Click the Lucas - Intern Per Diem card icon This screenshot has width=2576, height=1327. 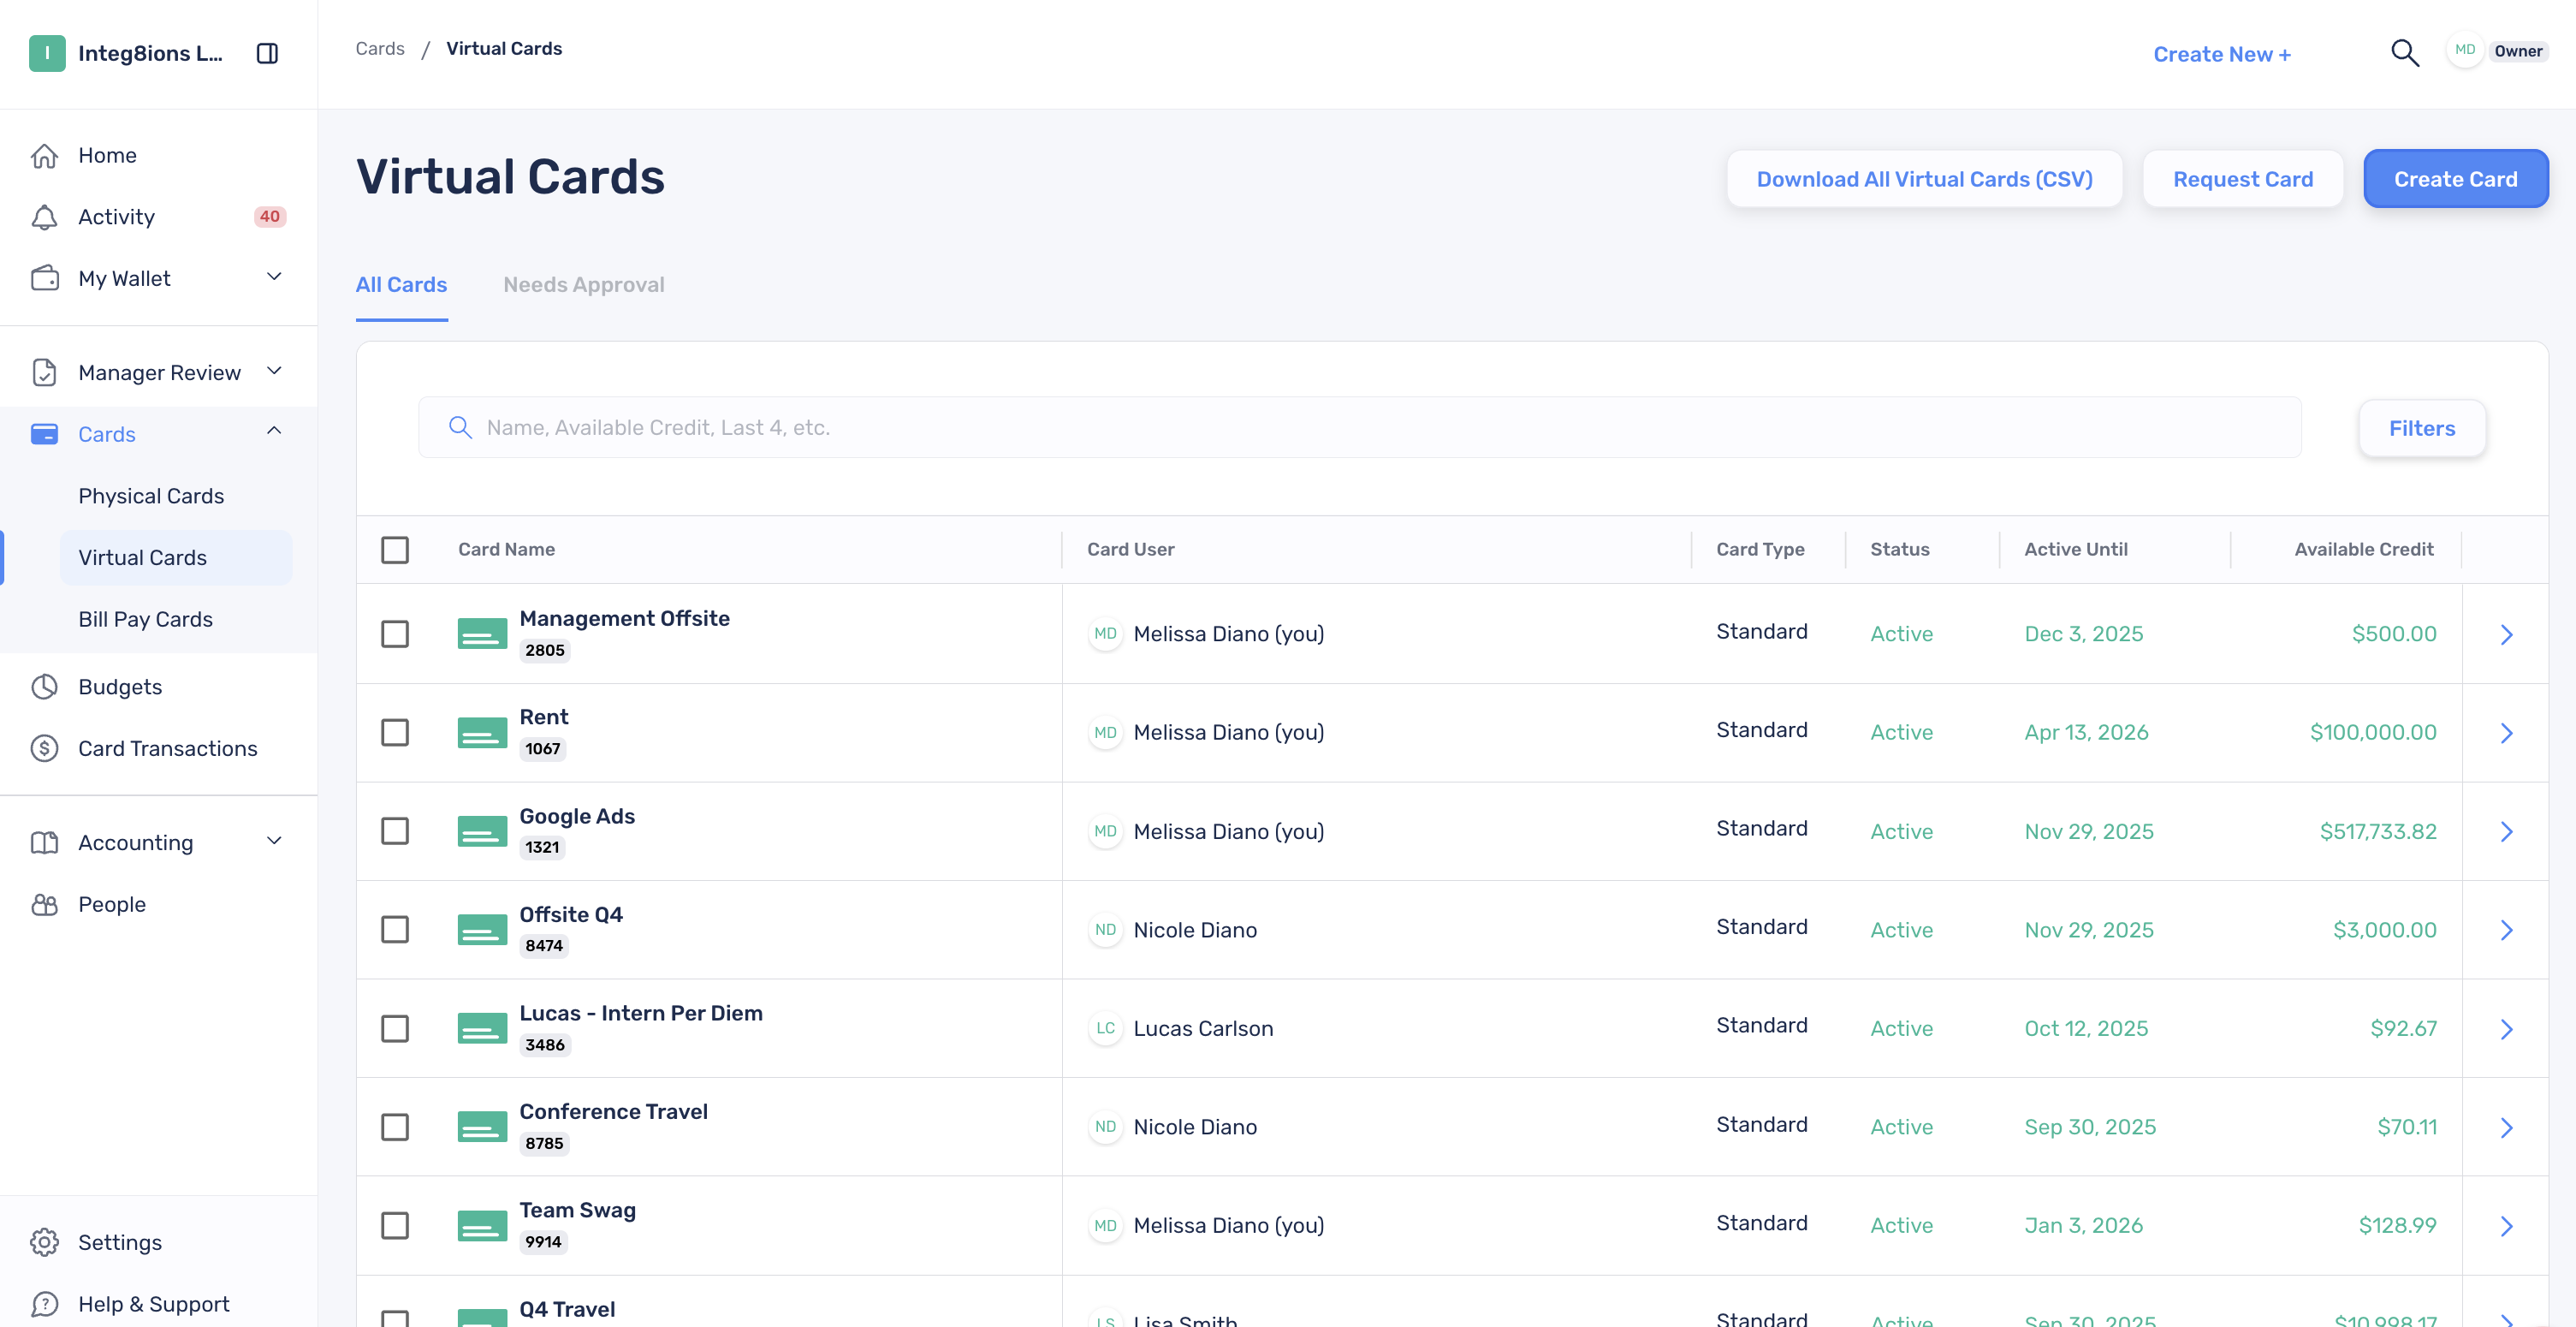point(482,1029)
